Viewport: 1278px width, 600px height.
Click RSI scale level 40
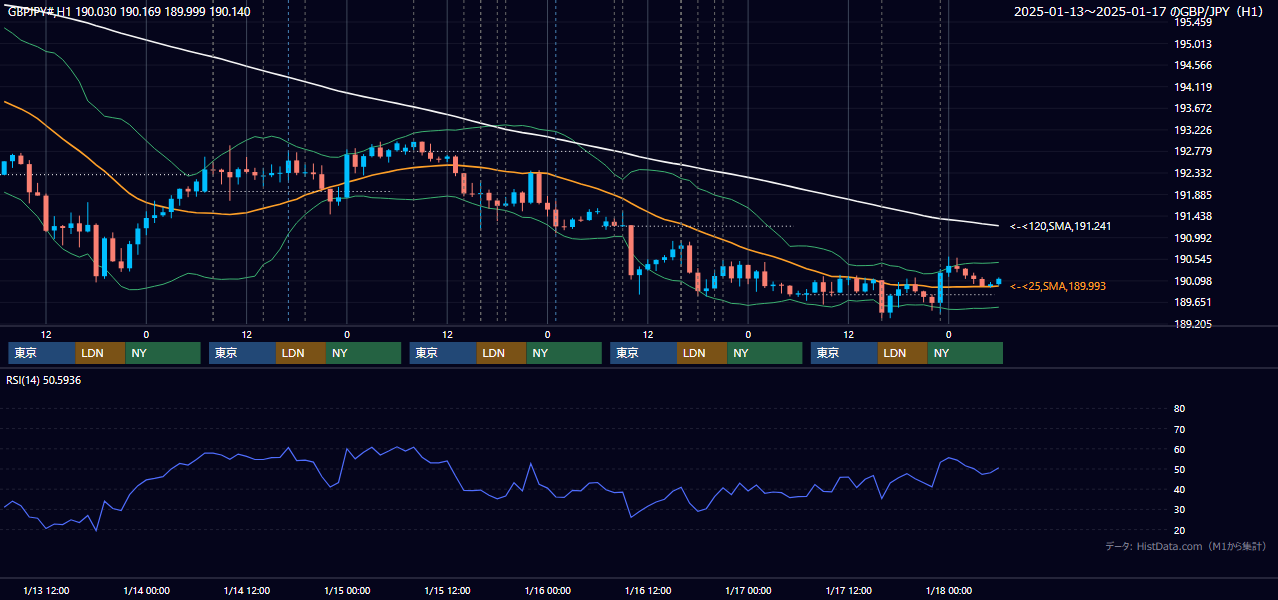pyautogui.click(x=1179, y=489)
